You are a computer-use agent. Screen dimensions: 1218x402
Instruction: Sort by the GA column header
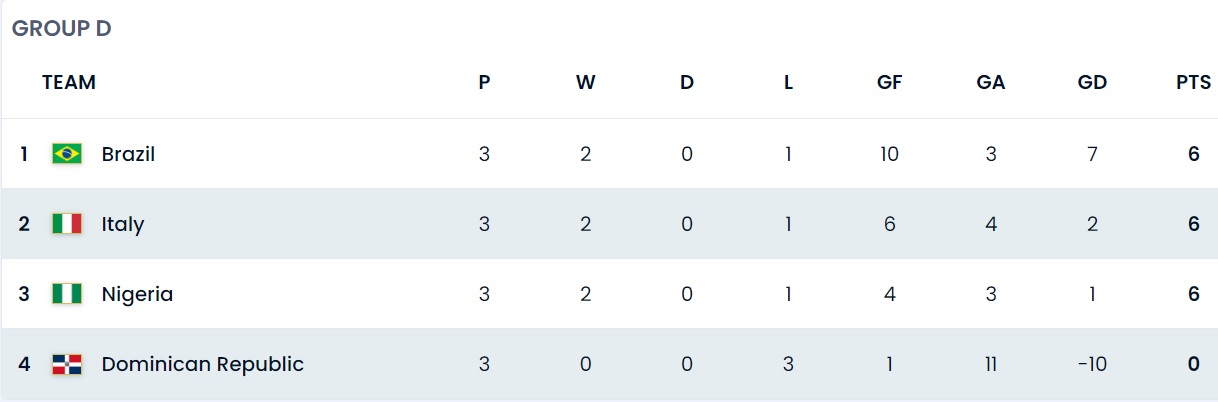991,83
